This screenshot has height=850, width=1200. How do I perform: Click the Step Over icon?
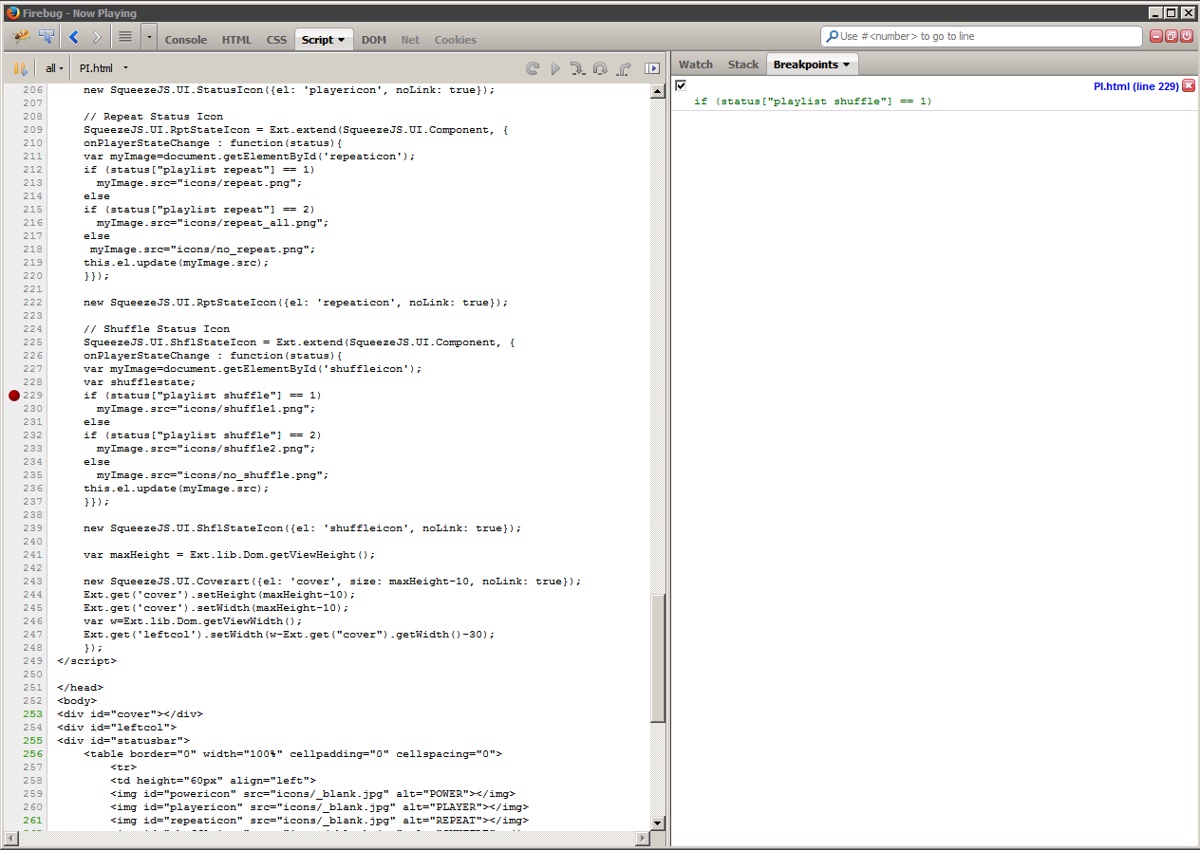(x=600, y=68)
